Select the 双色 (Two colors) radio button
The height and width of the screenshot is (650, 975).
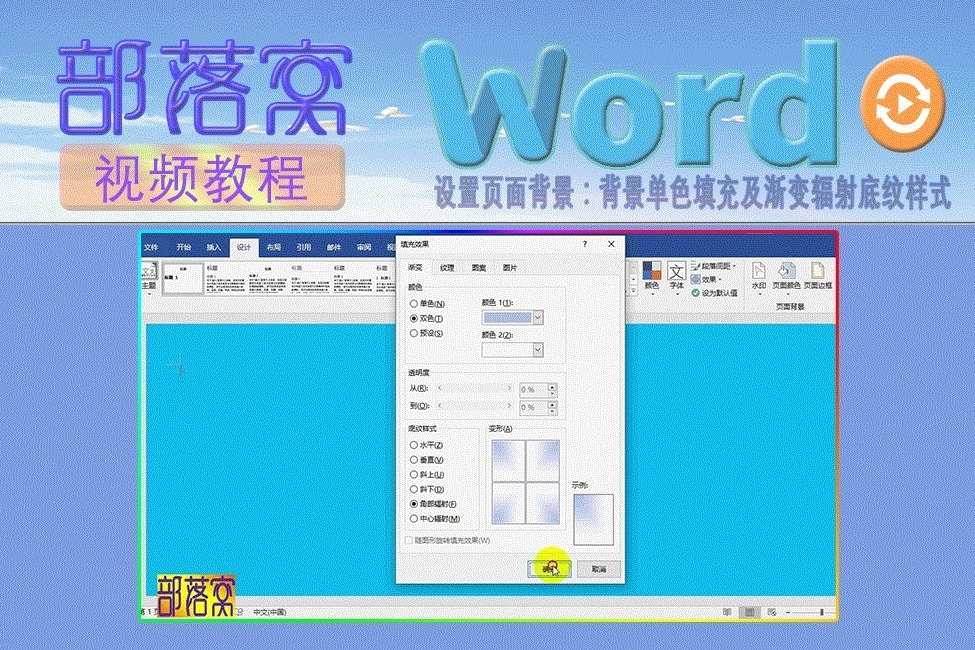click(x=413, y=318)
